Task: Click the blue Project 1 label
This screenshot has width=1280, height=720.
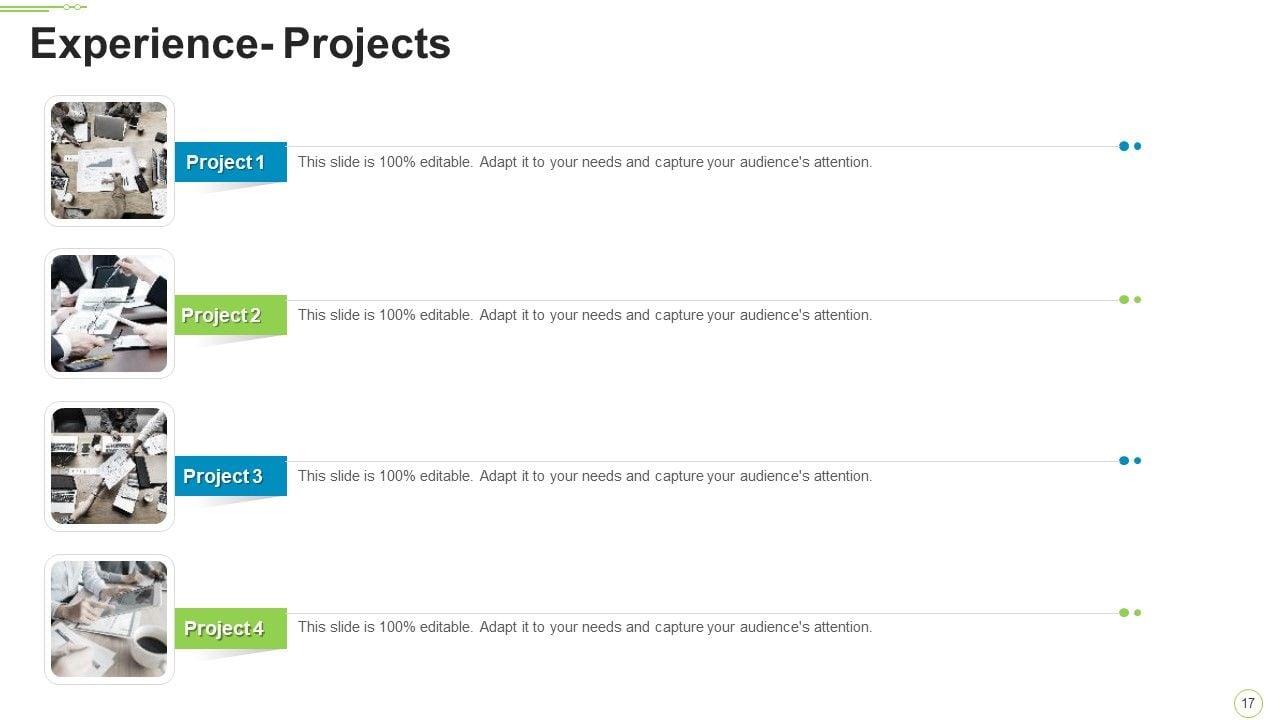Action: click(x=230, y=162)
